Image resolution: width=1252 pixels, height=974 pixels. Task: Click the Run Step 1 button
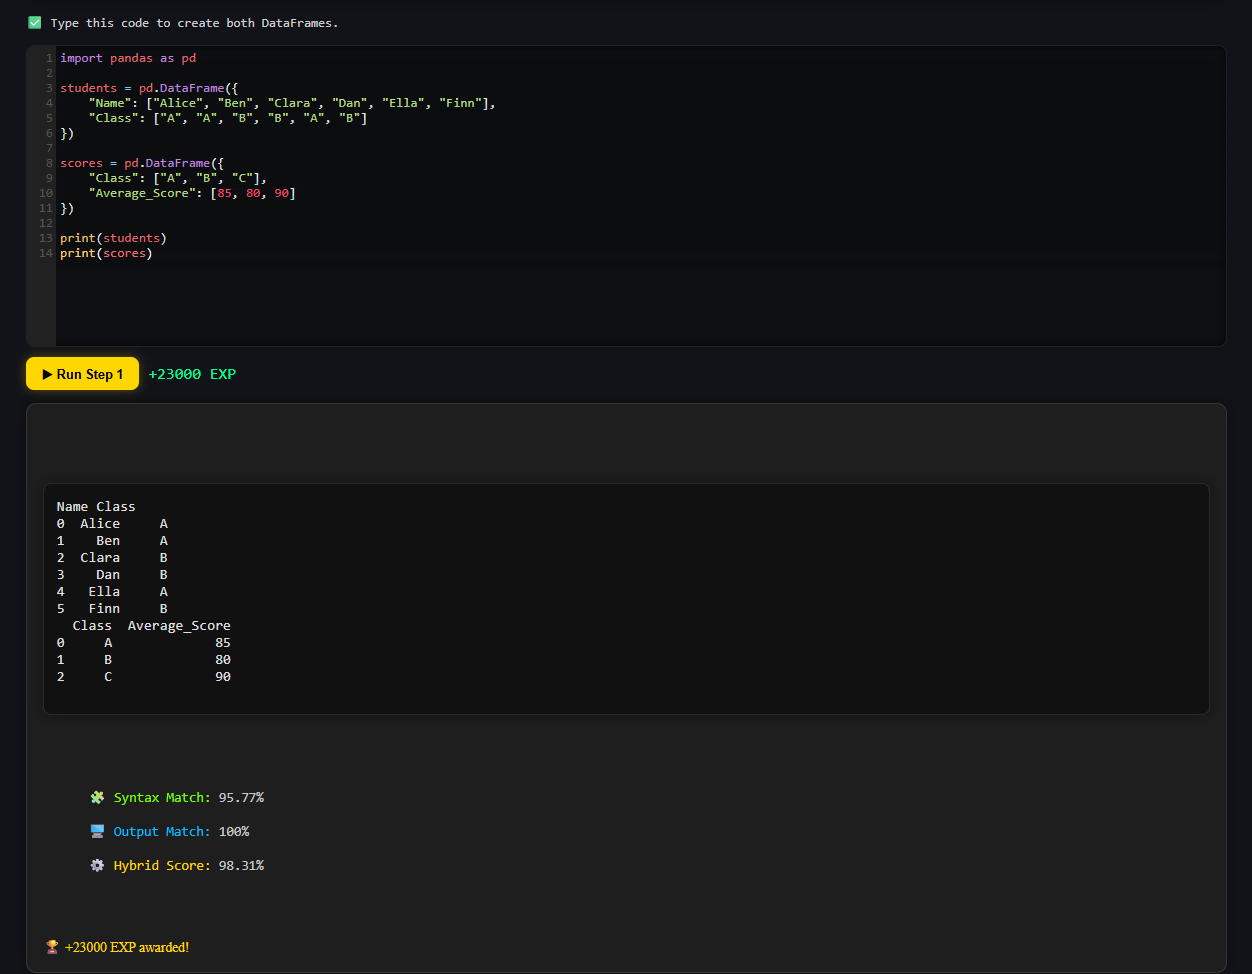pos(82,374)
